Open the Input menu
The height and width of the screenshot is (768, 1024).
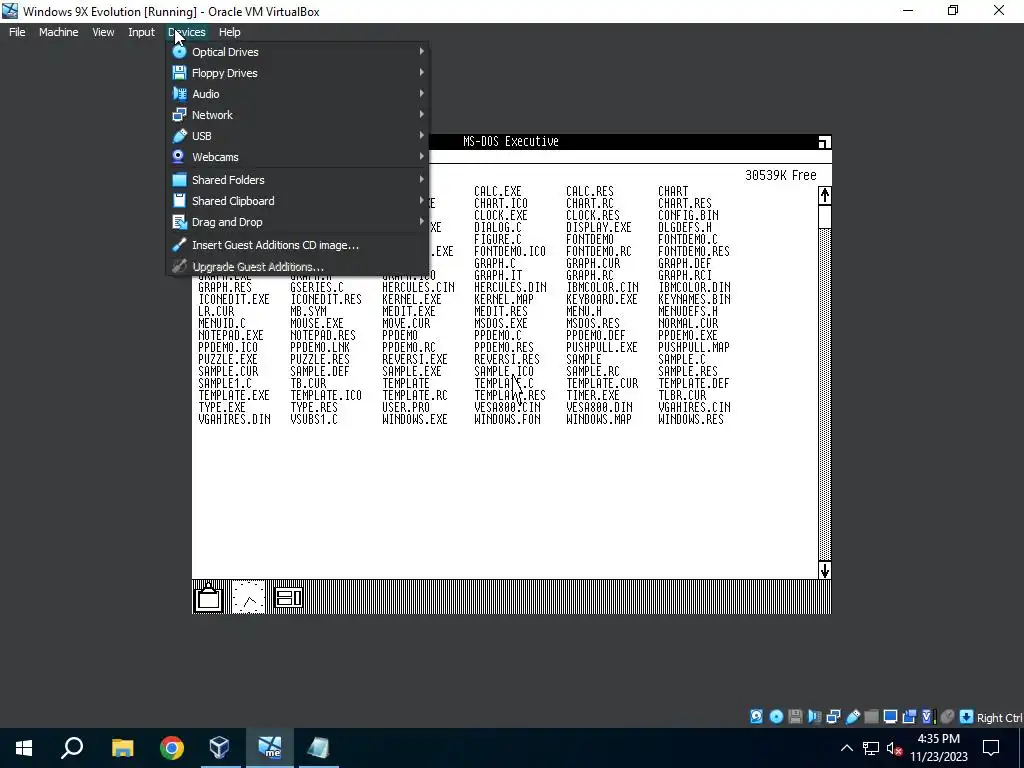[141, 32]
